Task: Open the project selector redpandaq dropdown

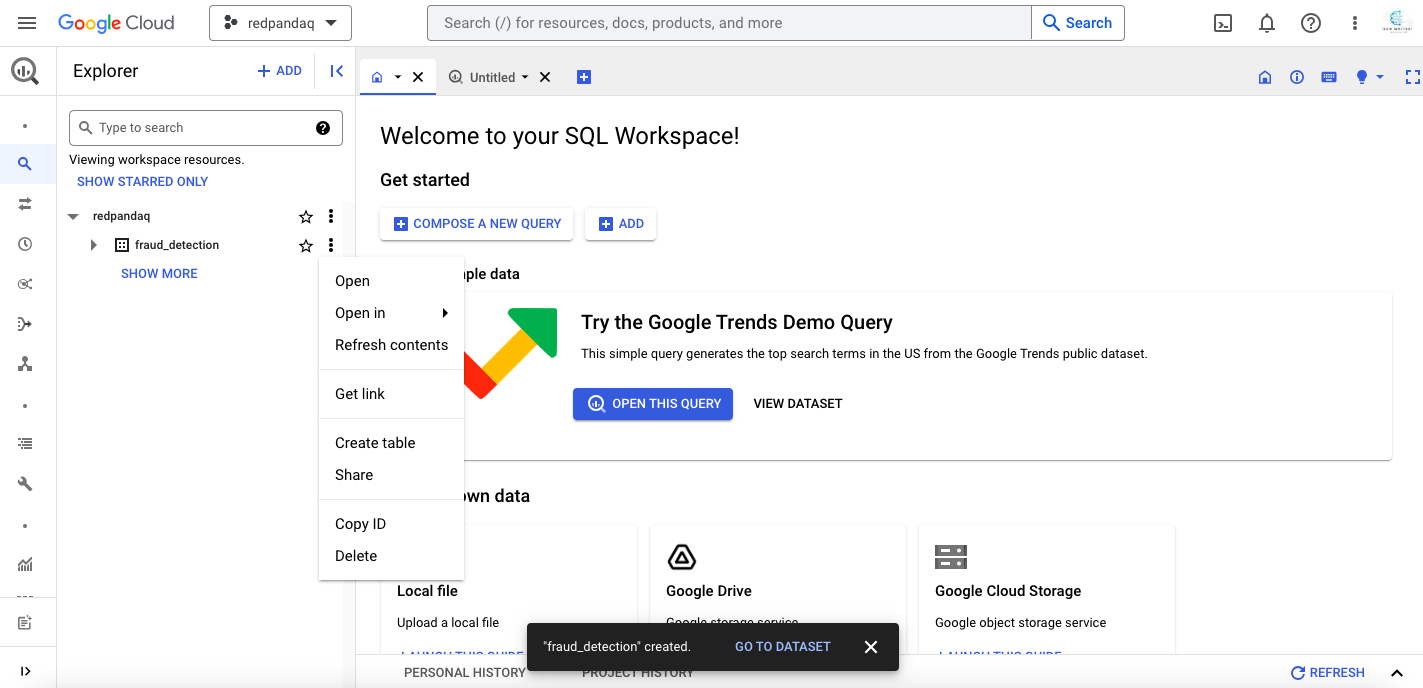Action: click(281, 23)
